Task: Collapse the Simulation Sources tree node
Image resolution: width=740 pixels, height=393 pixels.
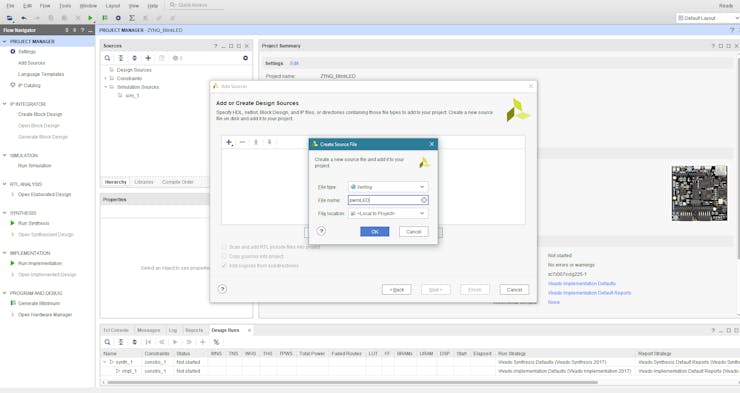Action: pyautogui.click(x=106, y=87)
